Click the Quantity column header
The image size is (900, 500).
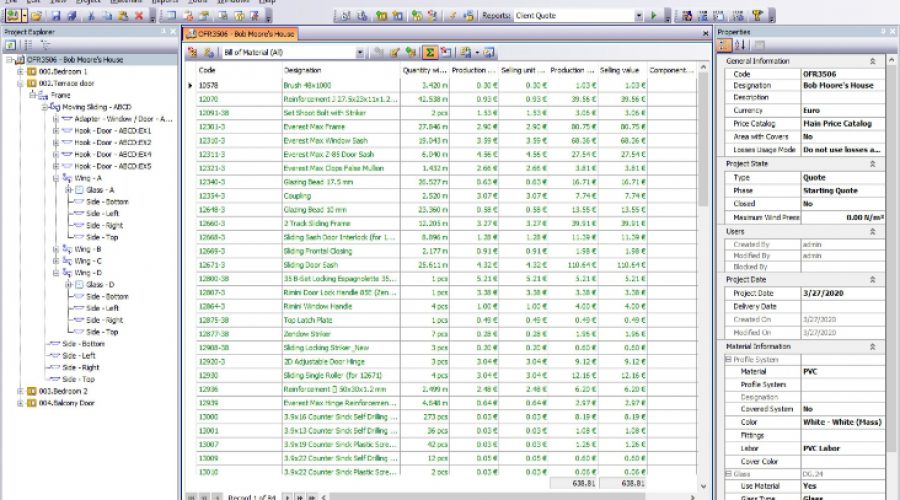point(425,70)
